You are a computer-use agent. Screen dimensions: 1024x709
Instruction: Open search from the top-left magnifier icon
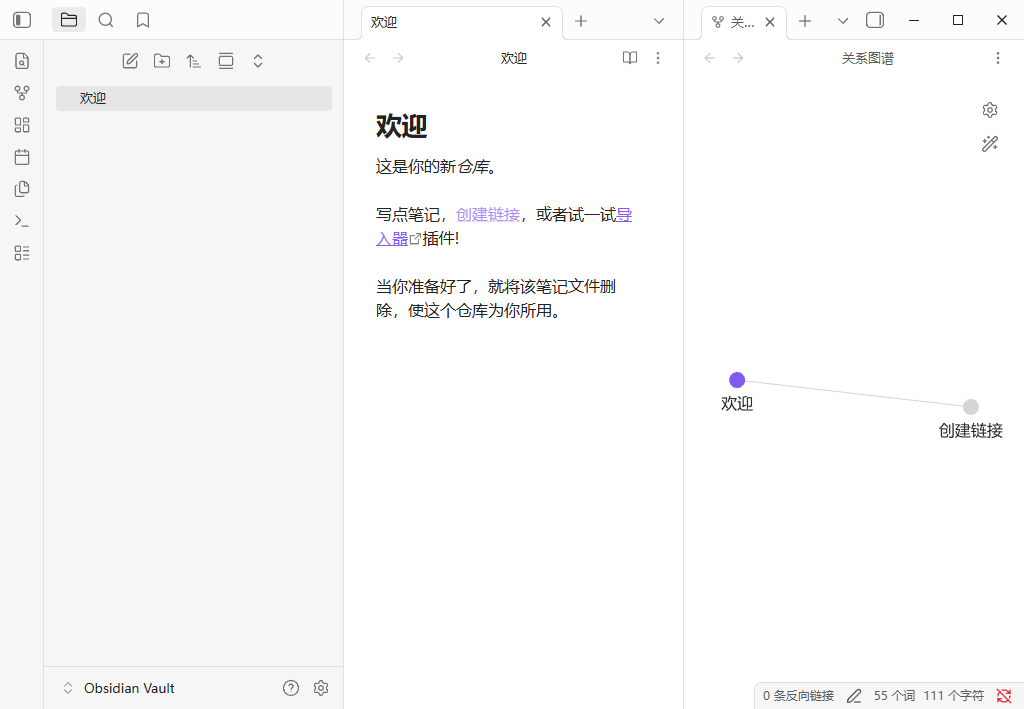tap(105, 19)
